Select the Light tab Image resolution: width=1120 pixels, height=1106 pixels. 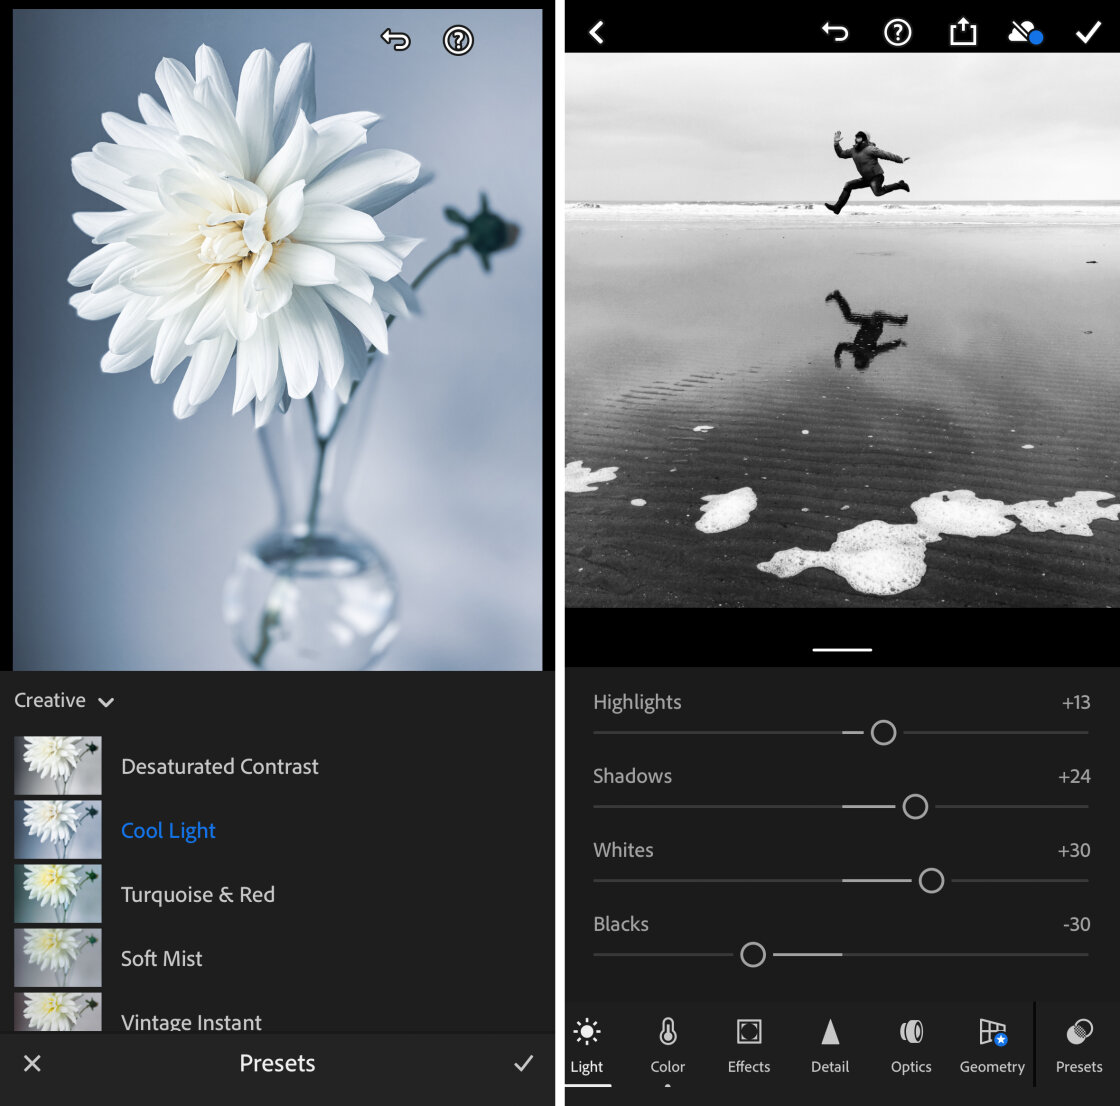(587, 1046)
